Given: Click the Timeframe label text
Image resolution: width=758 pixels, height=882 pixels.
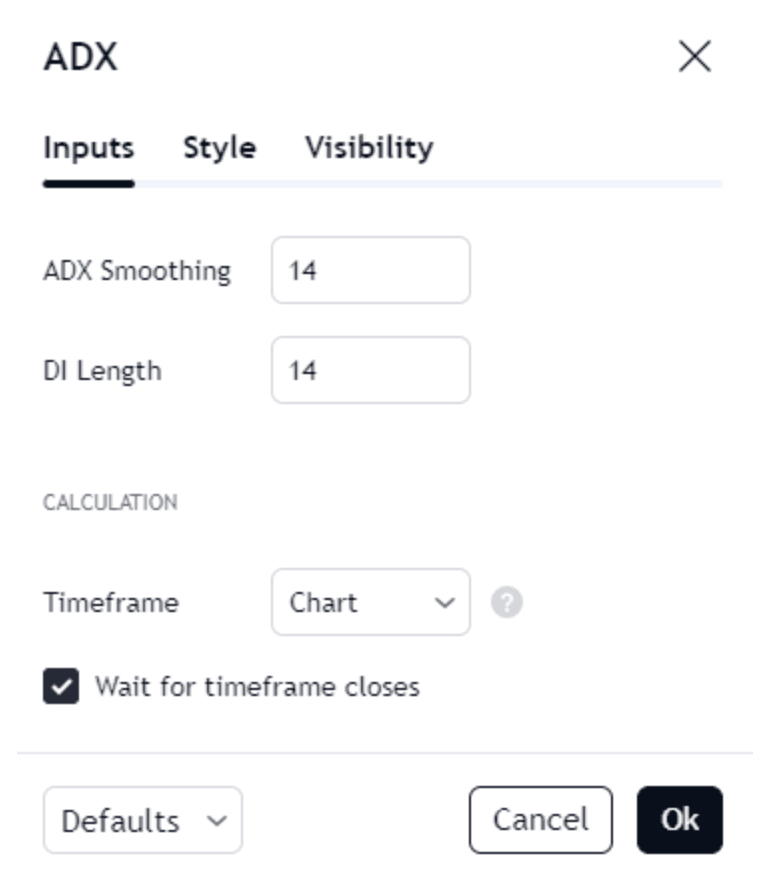Looking at the screenshot, I should [x=111, y=602].
